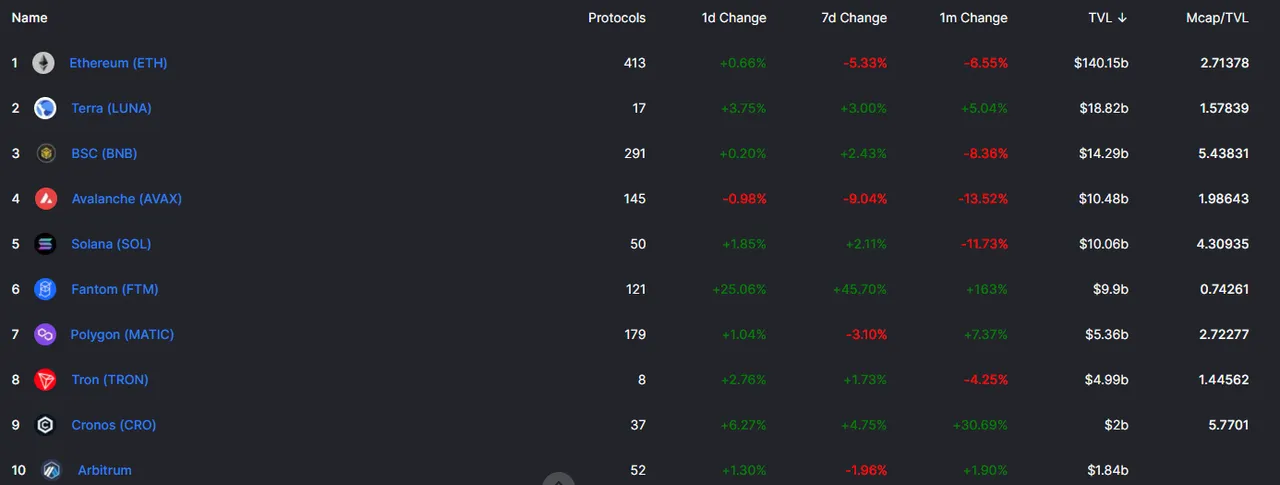Screen dimensions: 1280x485
Task: Click Cronos TVL value $2b
Action: tap(1116, 425)
